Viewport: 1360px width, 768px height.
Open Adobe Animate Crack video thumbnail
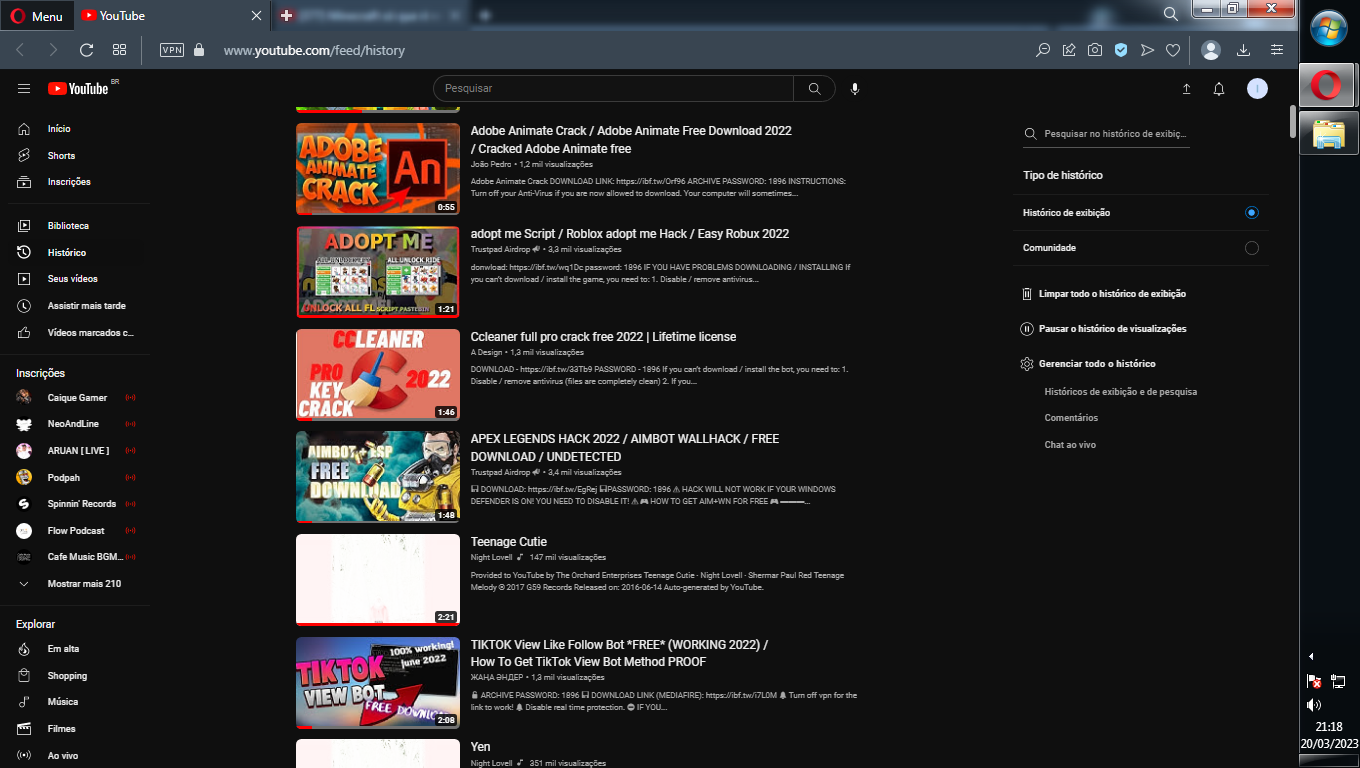pyautogui.click(x=378, y=169)
